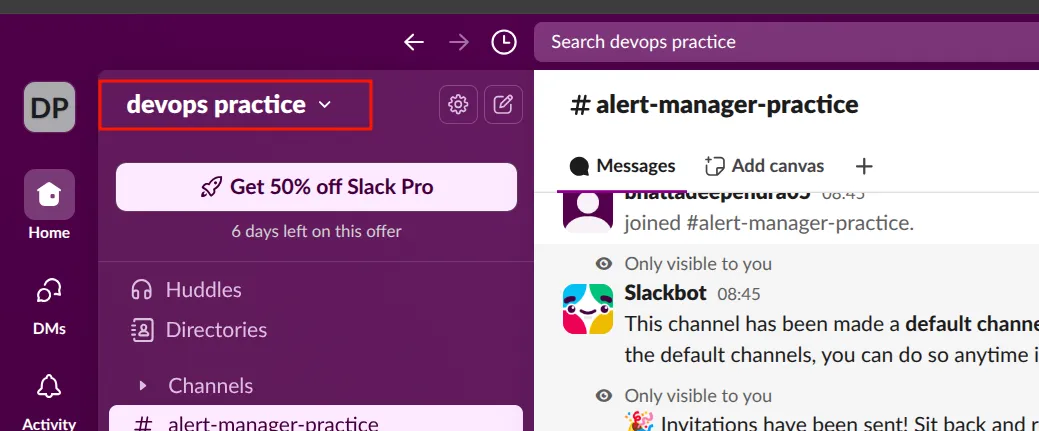This screenshot has height=431, width=1039.
Task: Open the # alert-manager-practice channel header
Action: point(714,105)
